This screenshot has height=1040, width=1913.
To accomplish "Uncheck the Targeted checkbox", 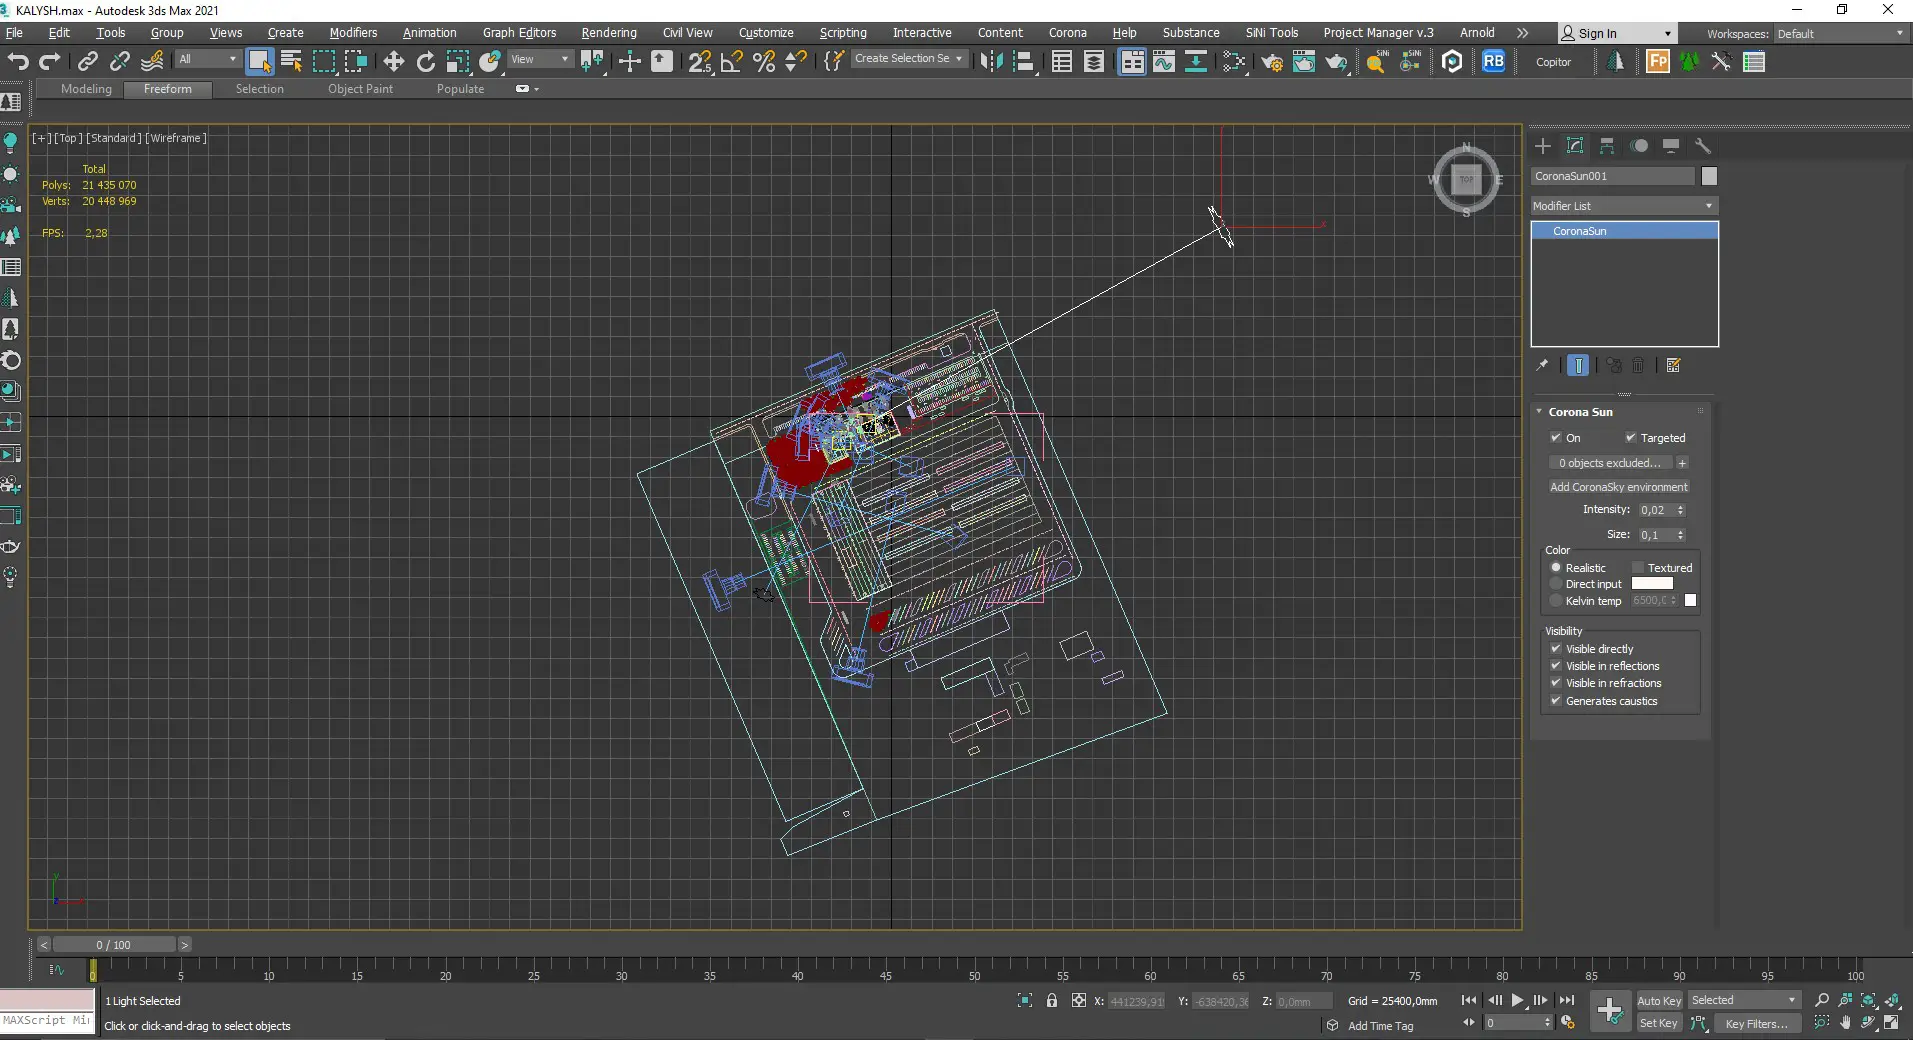I will (1630, 438).
